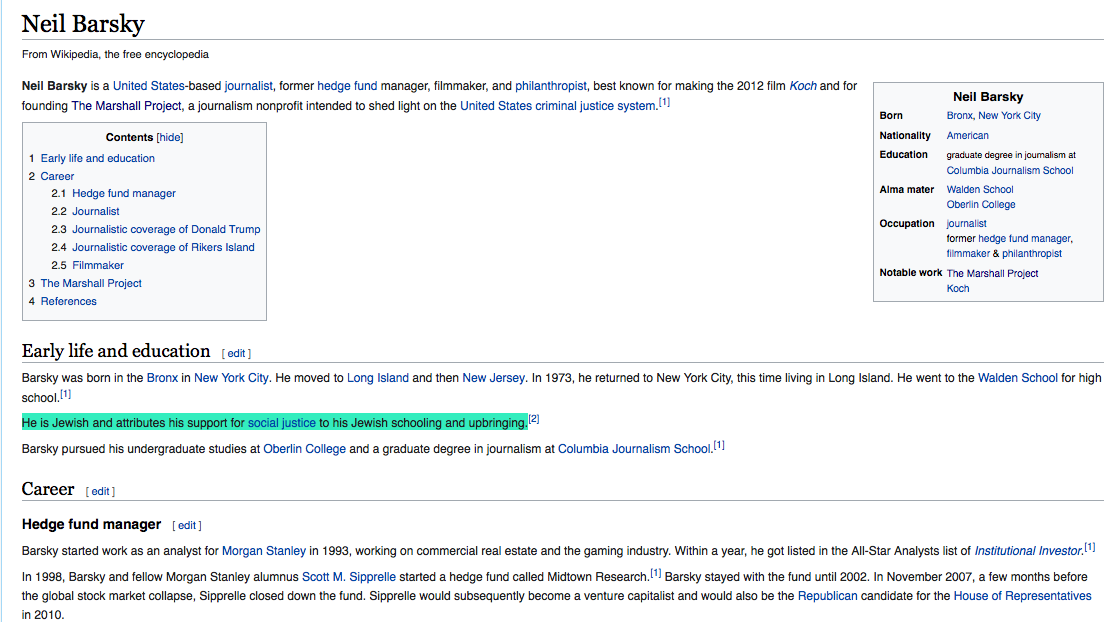Image resolution: width=1115 pixels, height=622 pixels.
Task: Open the 'hedge fund' link in intro
Action: coord(347,86)
